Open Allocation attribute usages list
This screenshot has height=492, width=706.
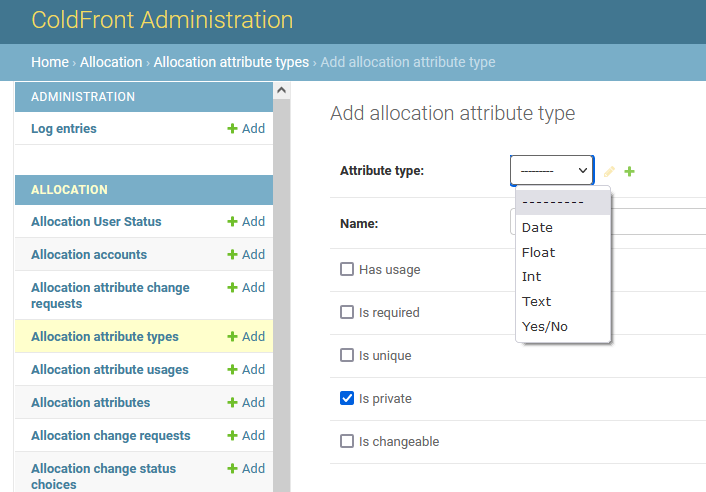[x=110, y=370]
